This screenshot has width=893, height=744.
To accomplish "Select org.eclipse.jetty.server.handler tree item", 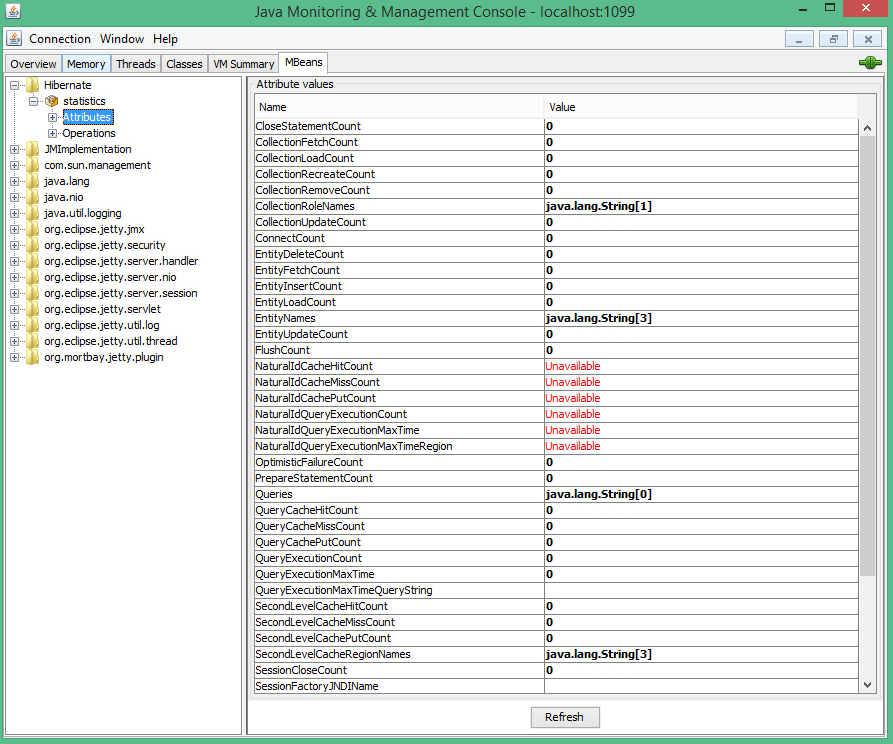I will pos(121,261).
